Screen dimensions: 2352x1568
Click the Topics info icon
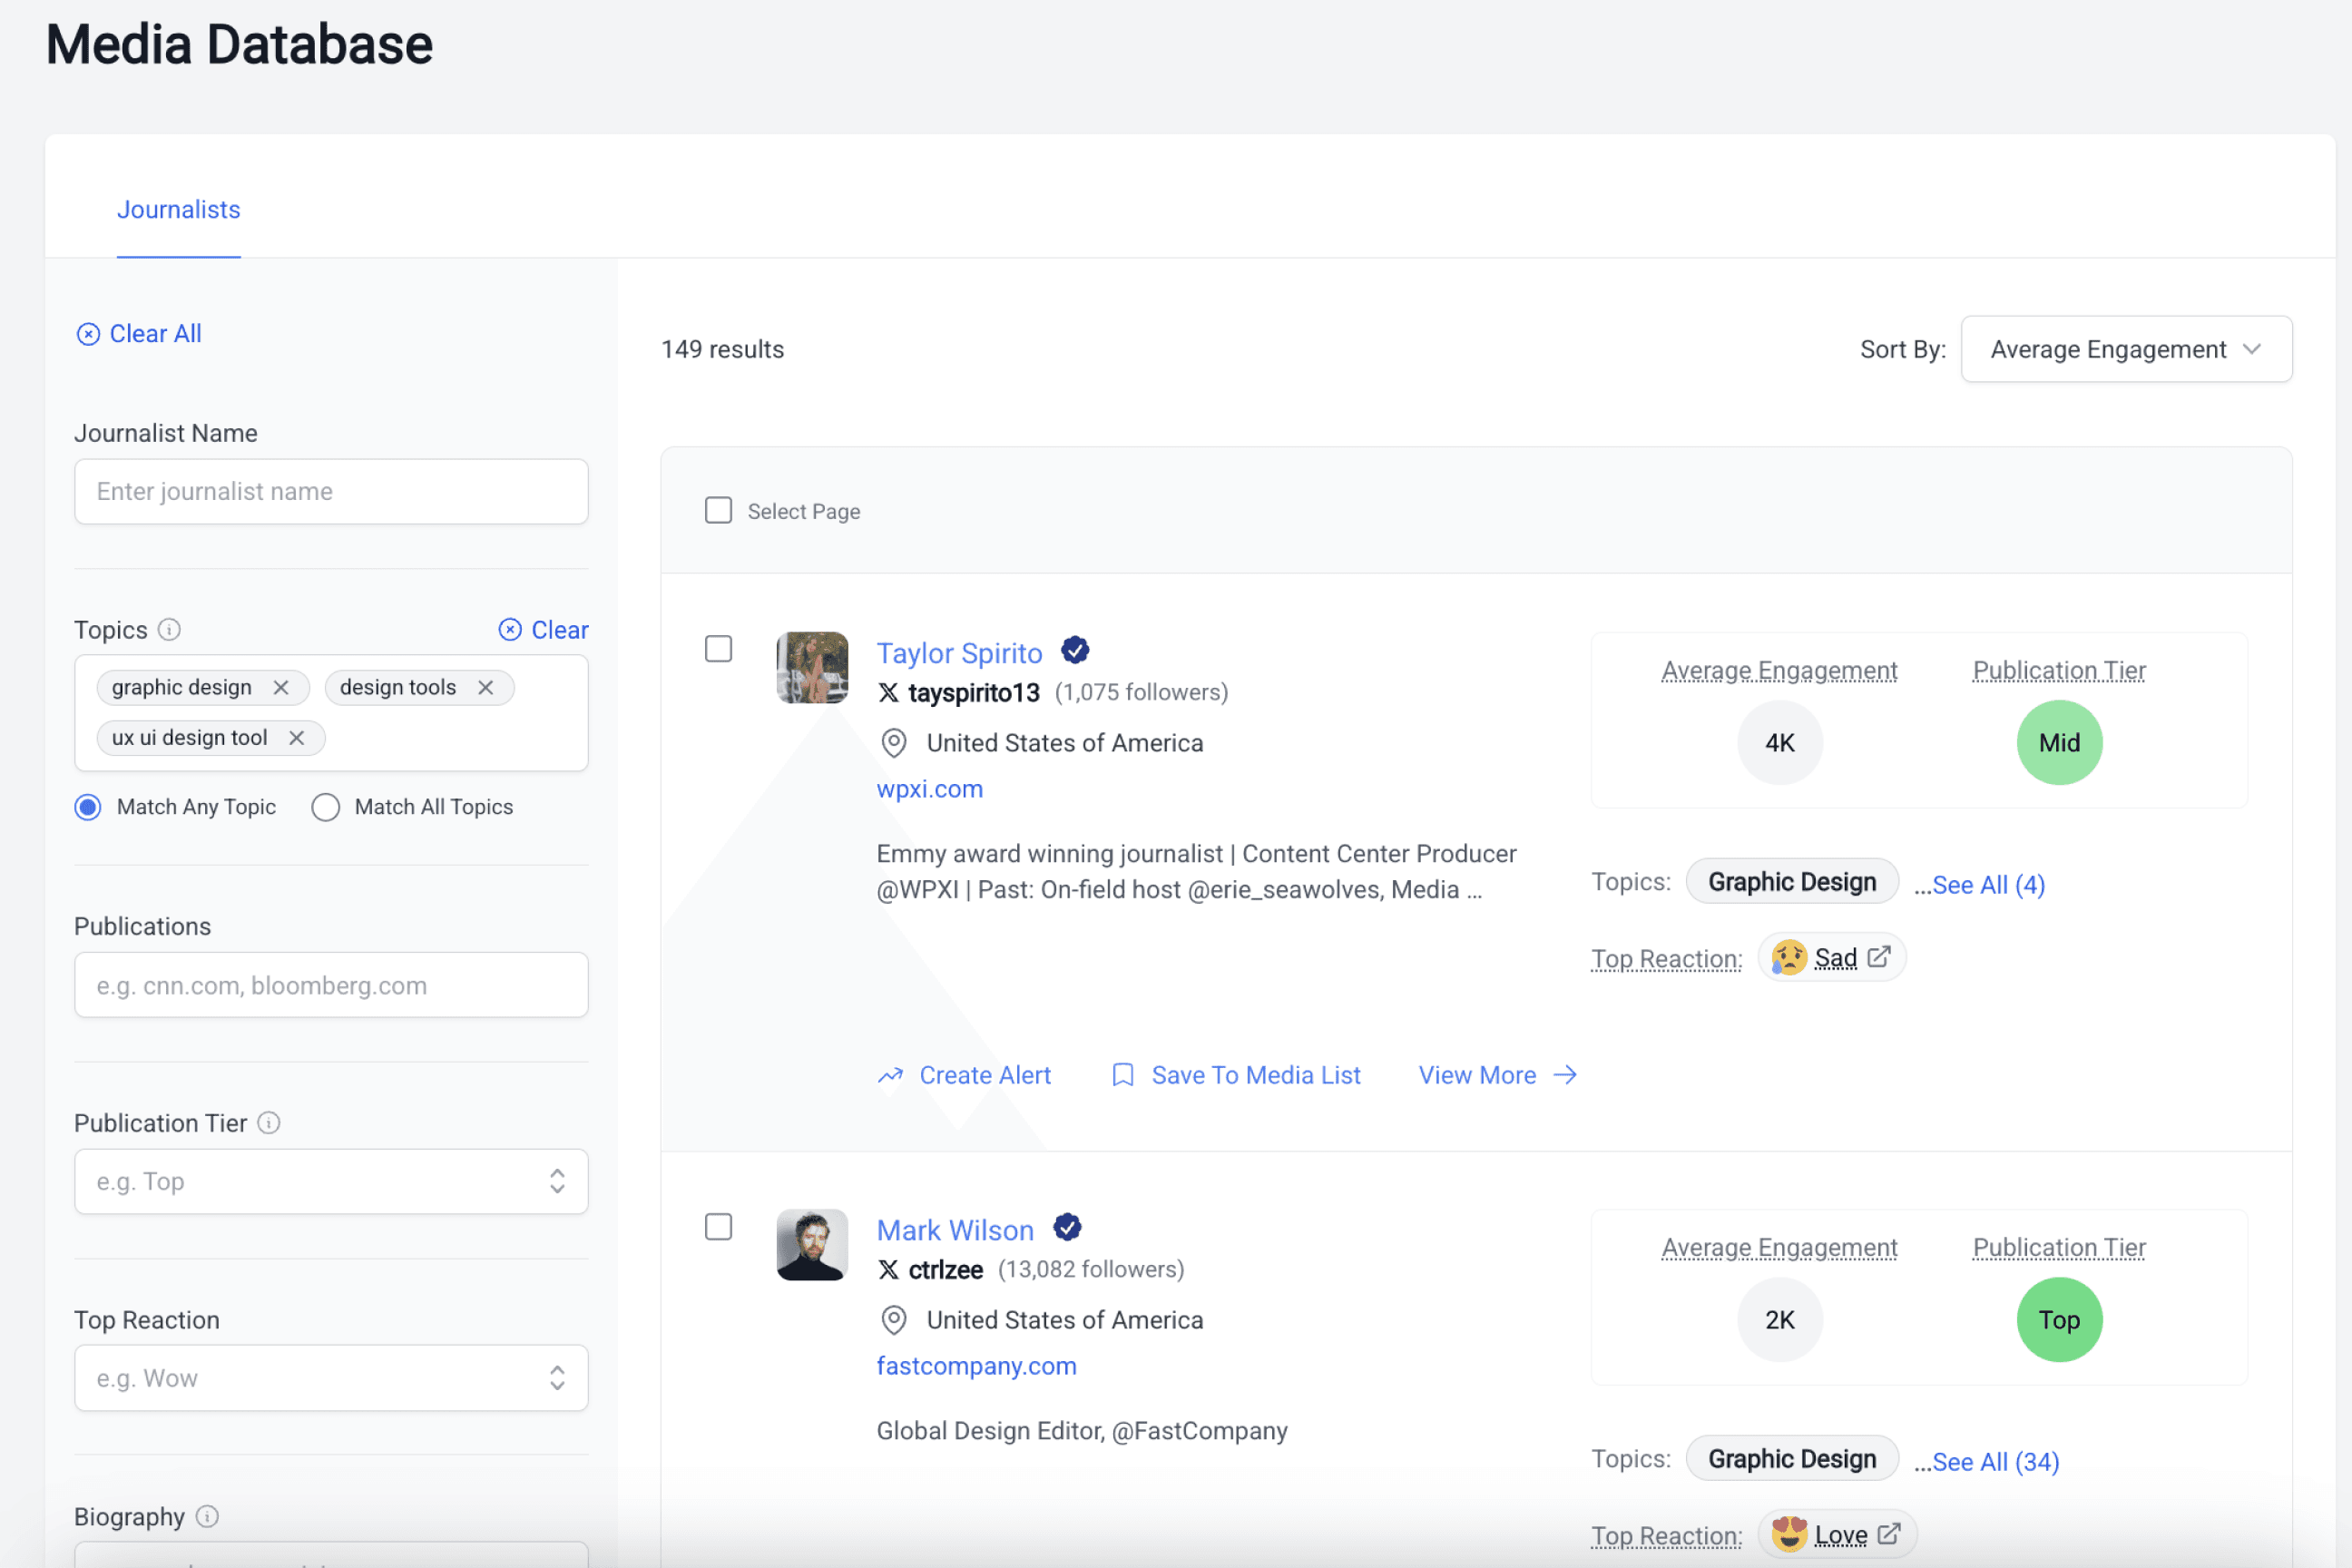[170, 630]
